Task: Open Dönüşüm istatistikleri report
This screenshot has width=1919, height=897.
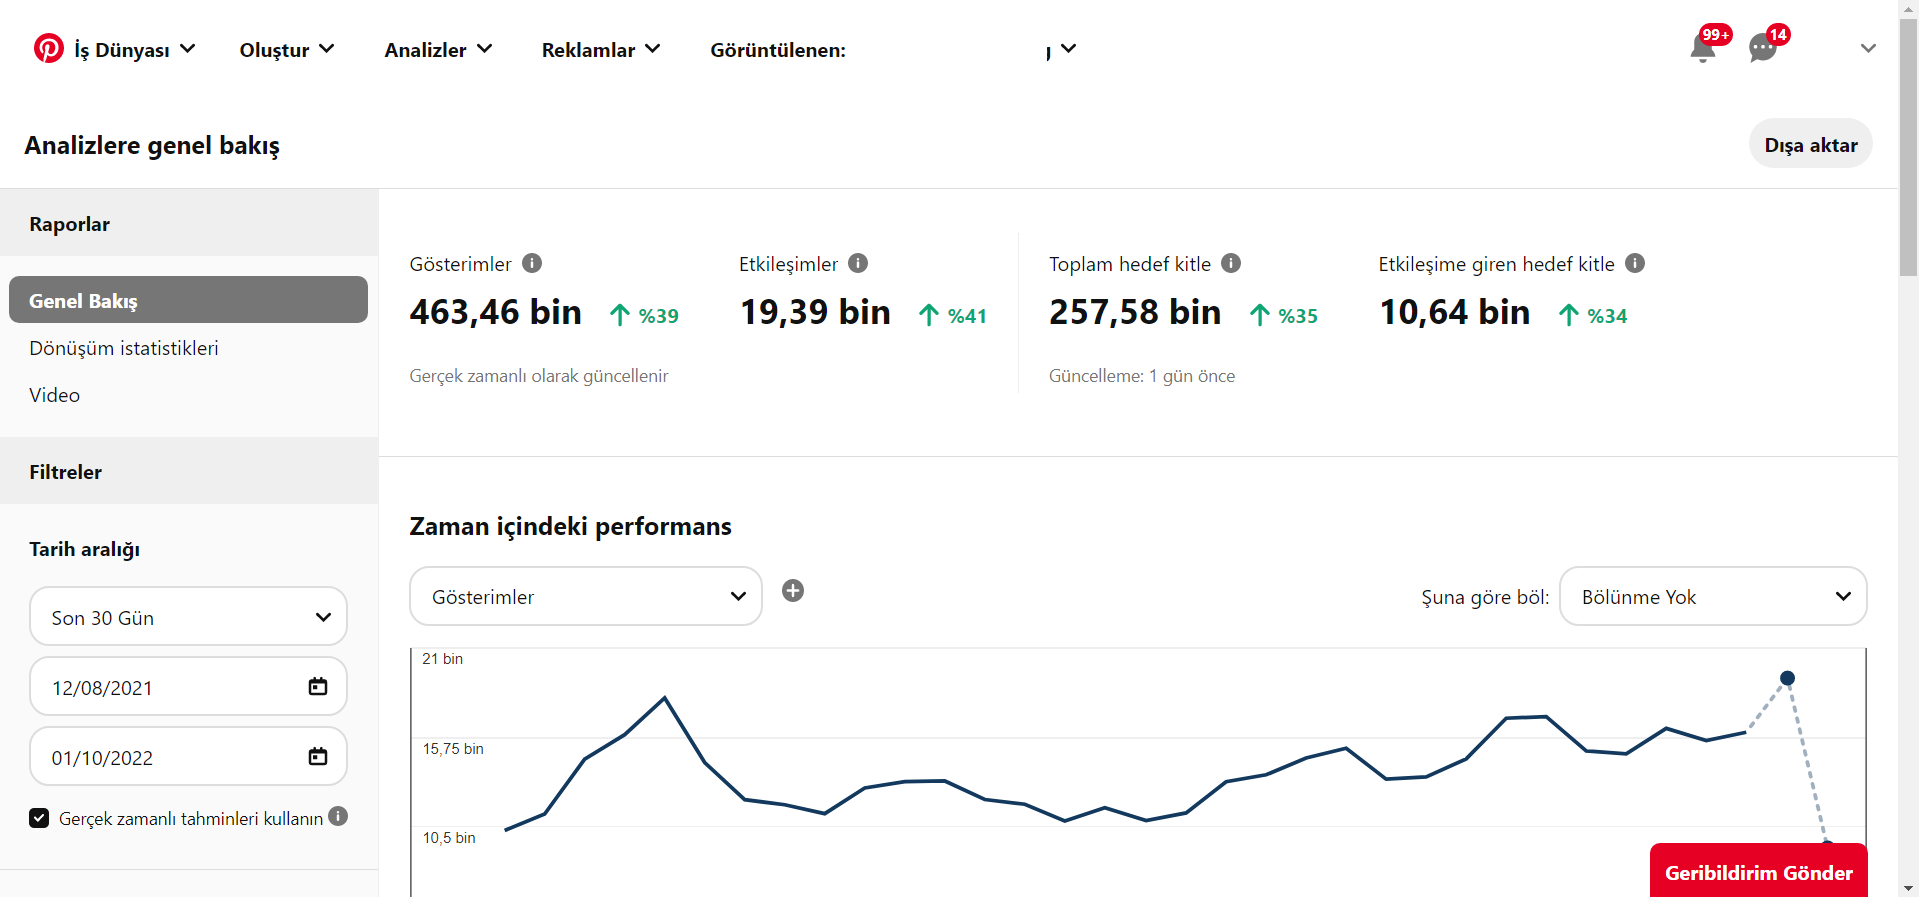Action: [x=124, y=348]
